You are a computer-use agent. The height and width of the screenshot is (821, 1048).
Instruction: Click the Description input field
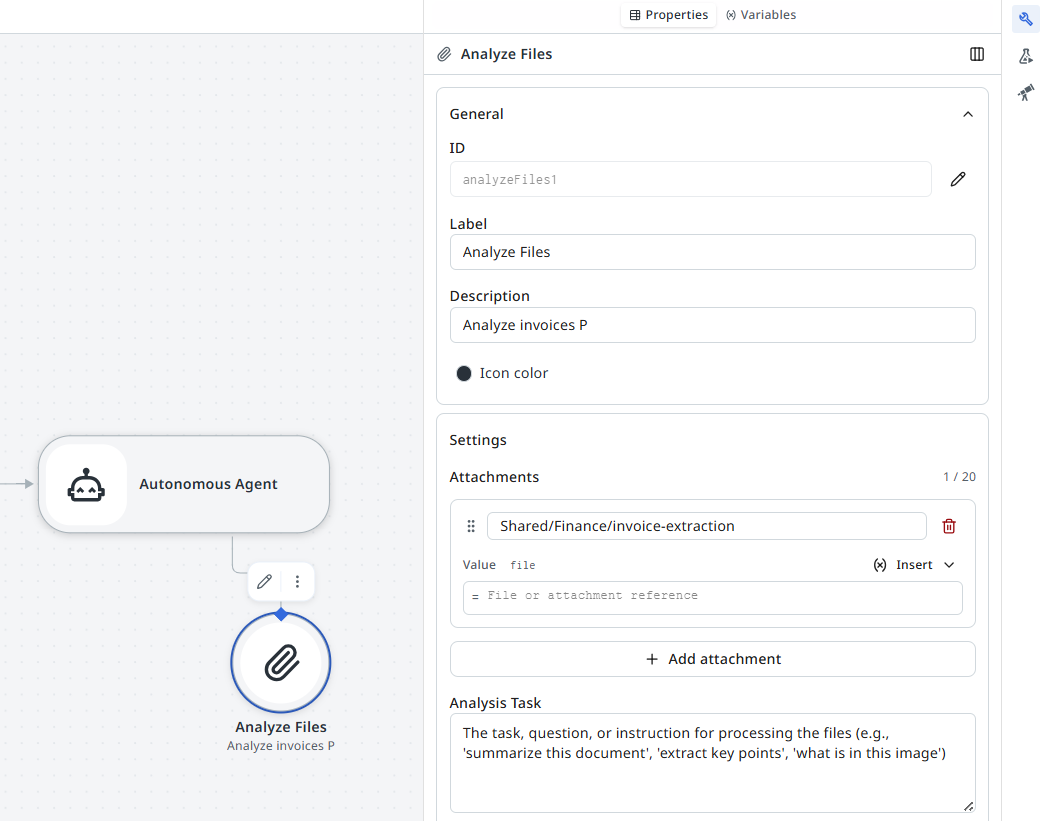point(712,325)
